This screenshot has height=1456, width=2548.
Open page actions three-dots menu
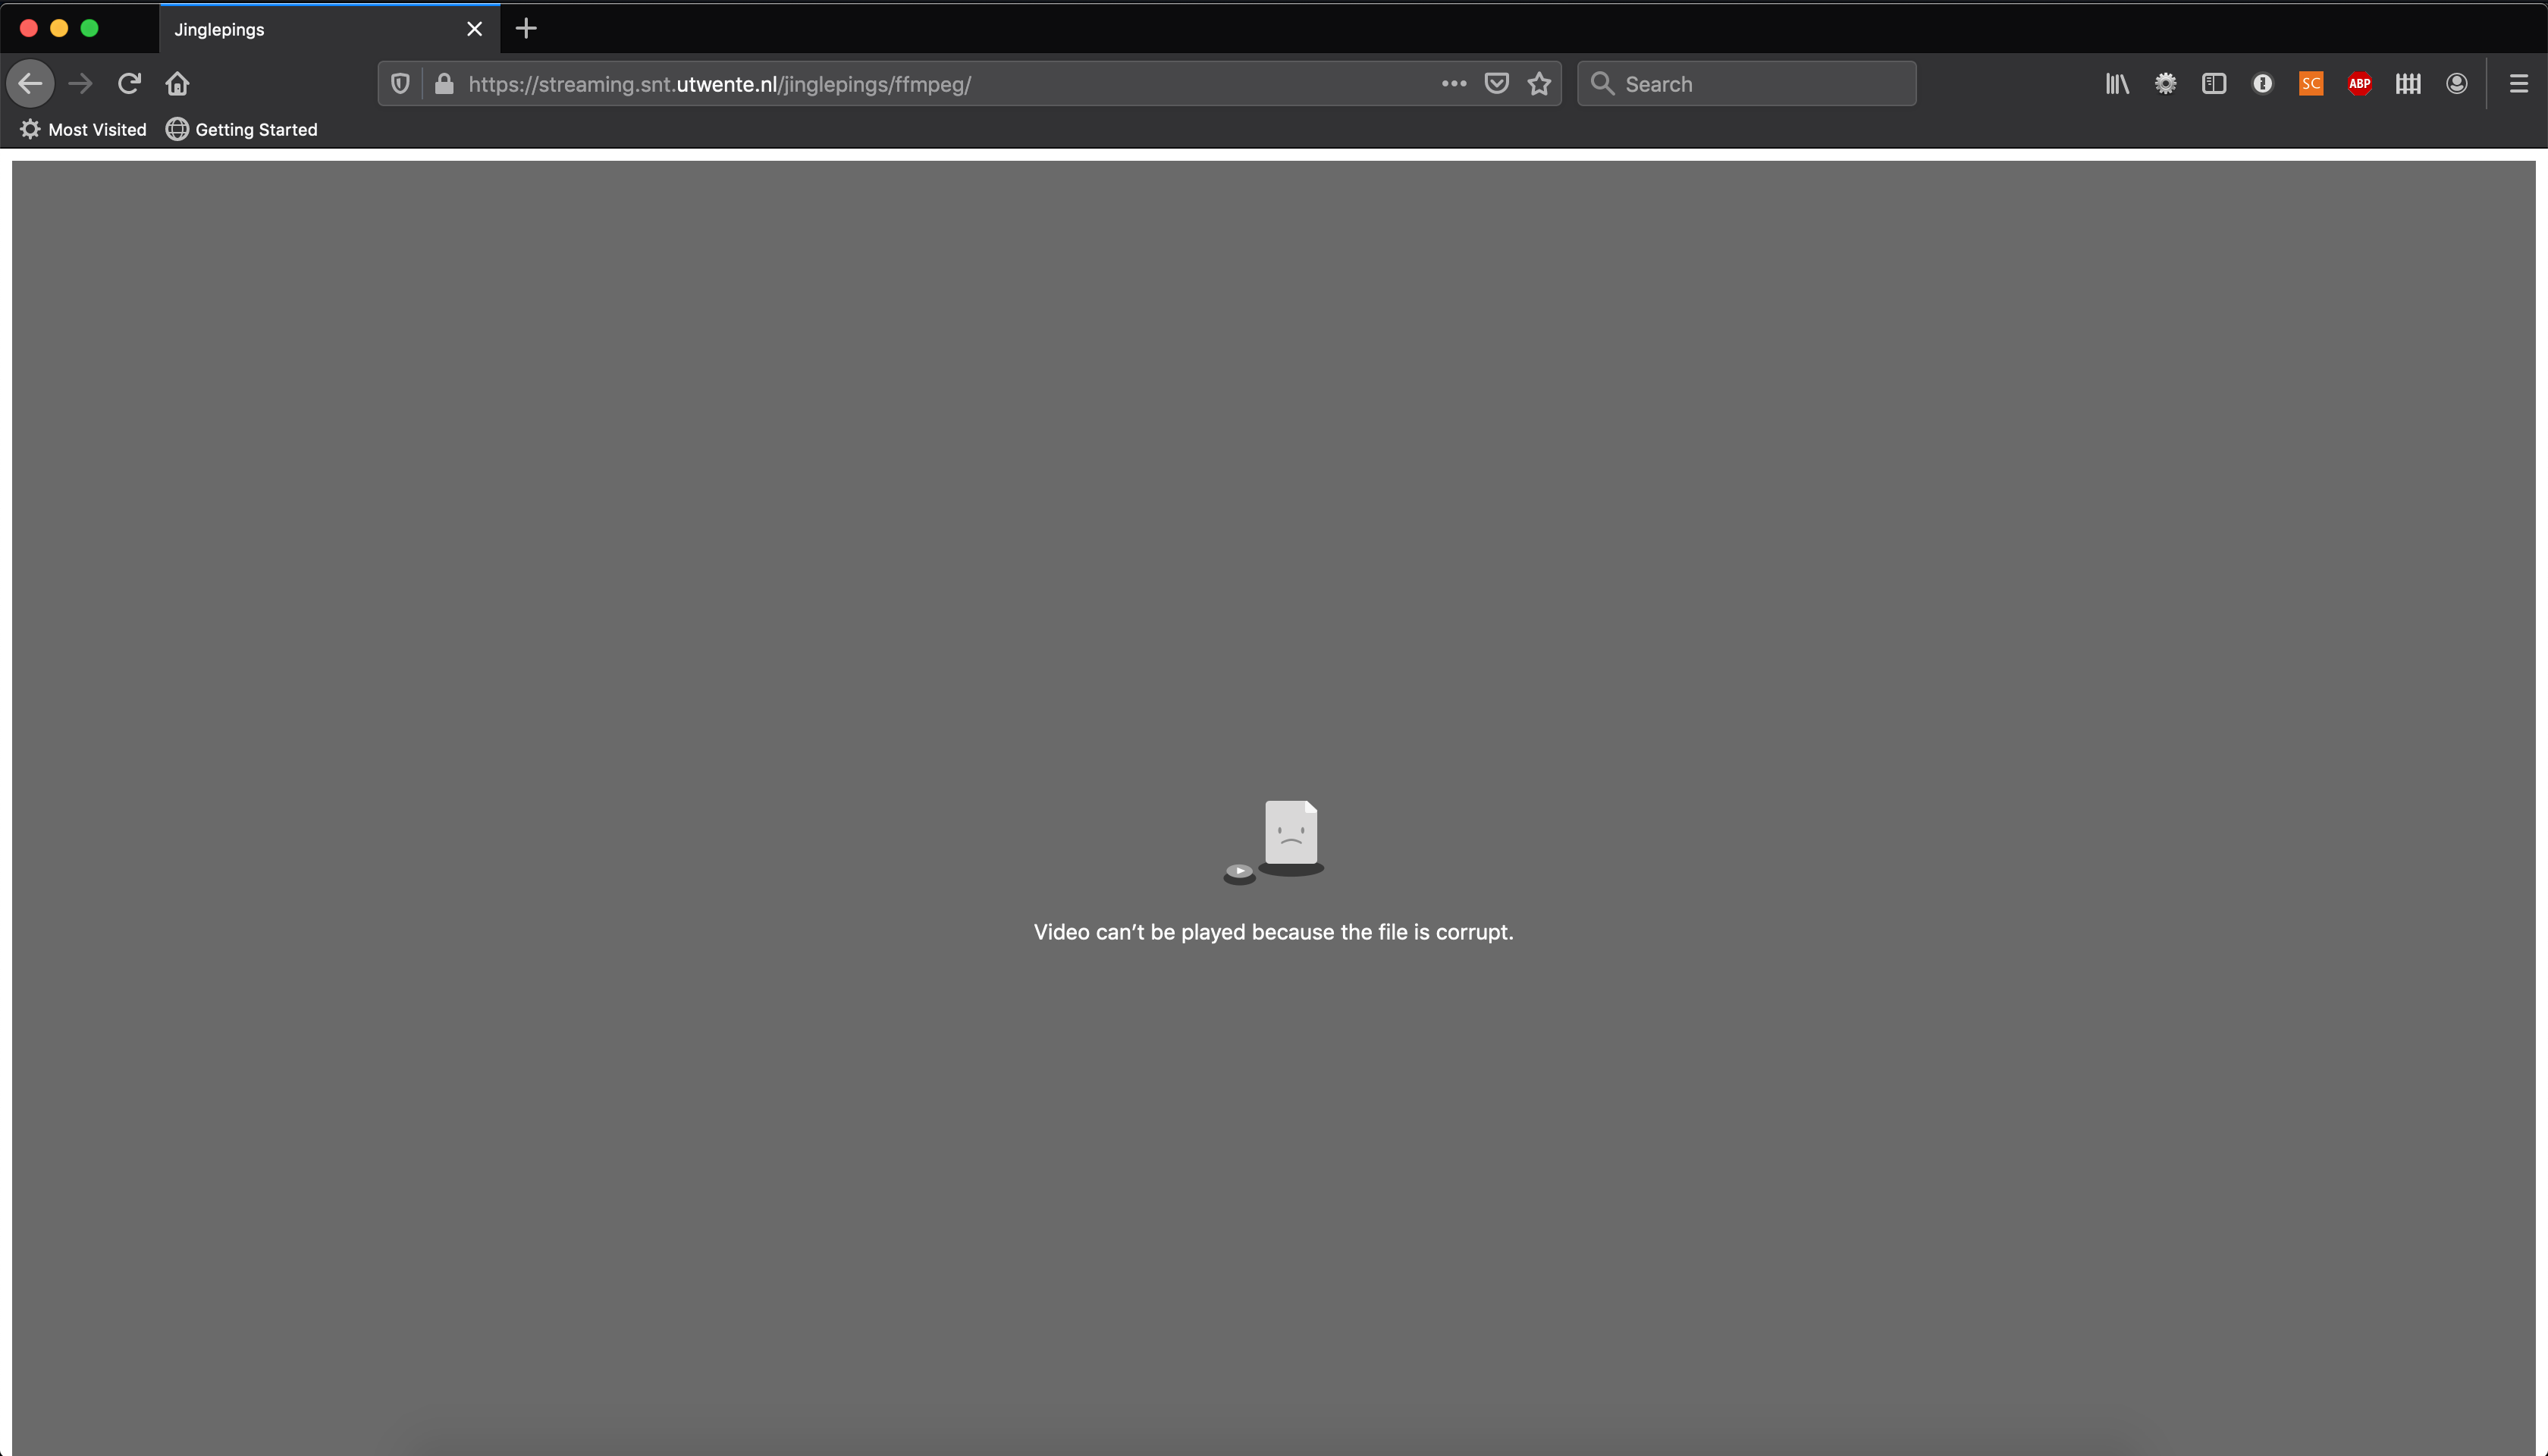pyautogui.click(x=1454, y=84)
